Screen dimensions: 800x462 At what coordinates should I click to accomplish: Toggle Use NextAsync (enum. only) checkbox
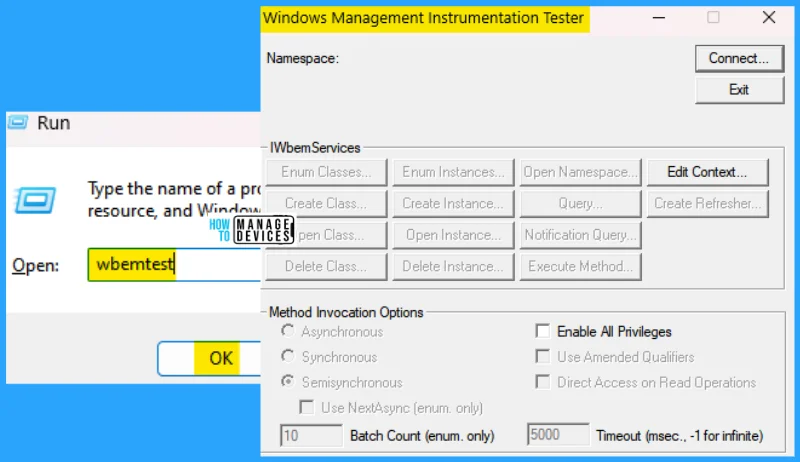(x=307, y=407)
